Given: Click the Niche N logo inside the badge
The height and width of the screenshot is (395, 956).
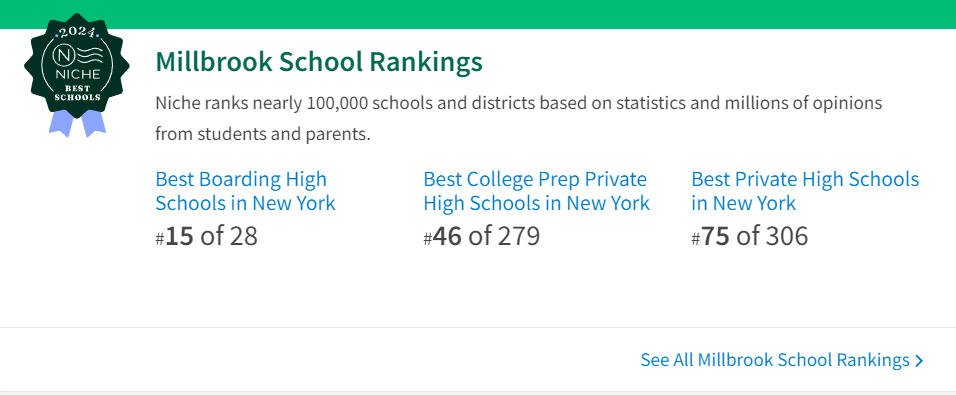Looking at the screenshot, I should [x=63, y=55].
